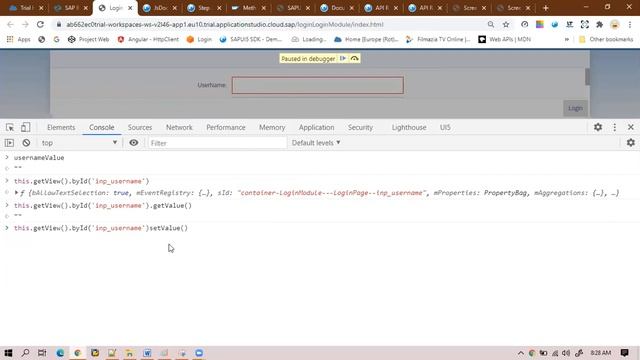Open the Project Web bookmark

[x=88, y=40]
